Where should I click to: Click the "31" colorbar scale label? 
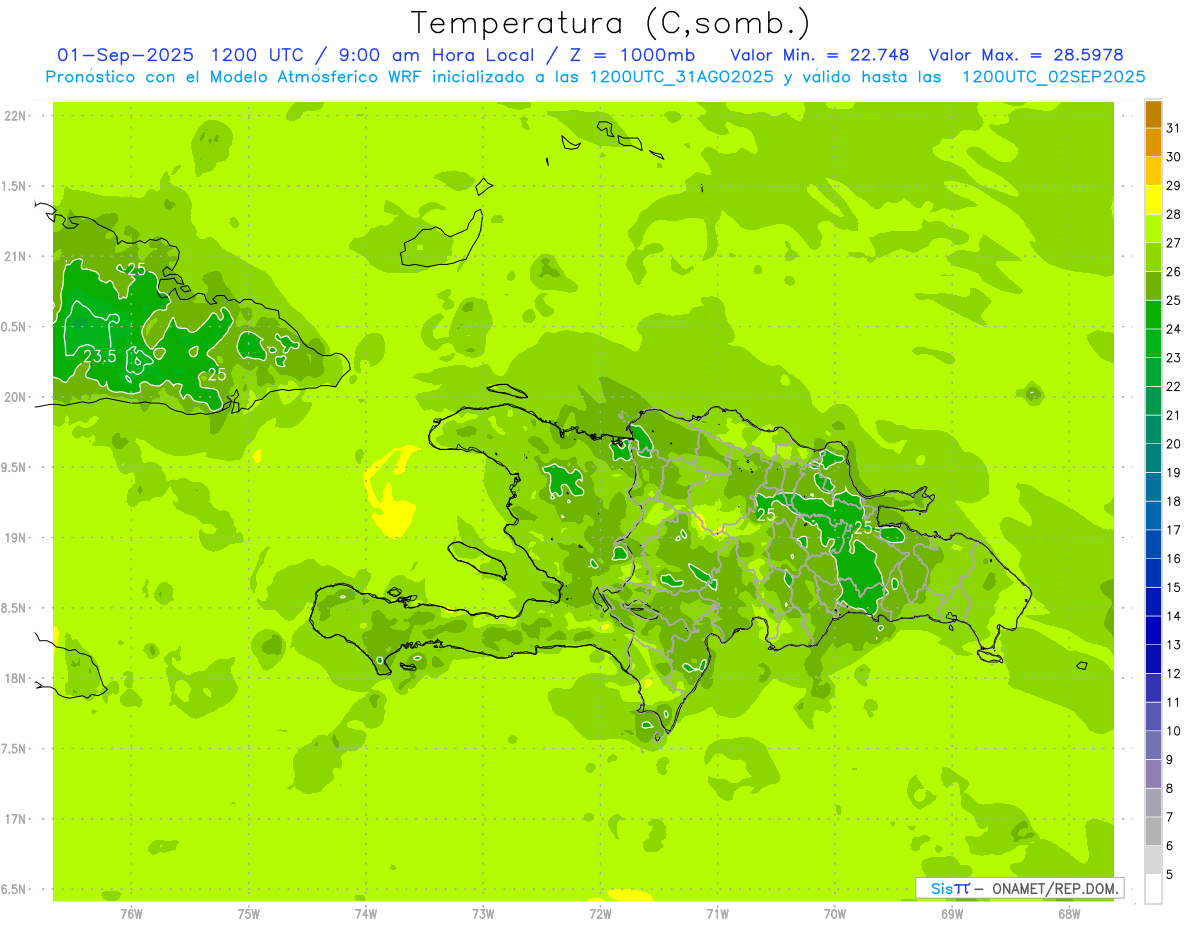[1173, 127]
